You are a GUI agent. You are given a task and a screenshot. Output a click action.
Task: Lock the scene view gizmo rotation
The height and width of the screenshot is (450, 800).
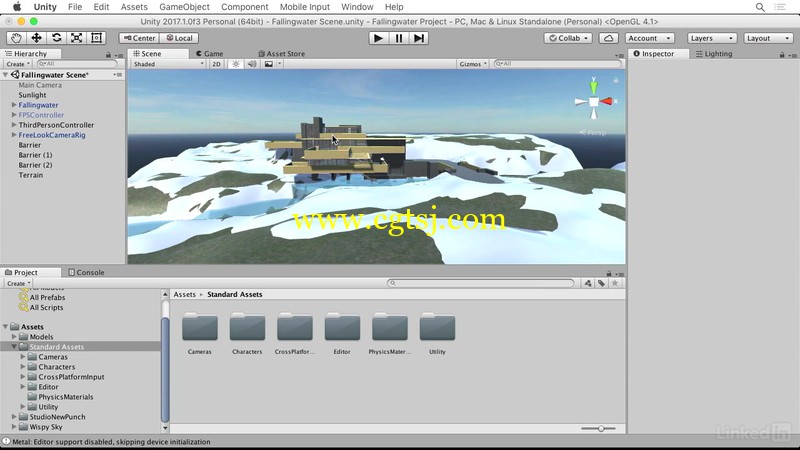pos(616,80)
